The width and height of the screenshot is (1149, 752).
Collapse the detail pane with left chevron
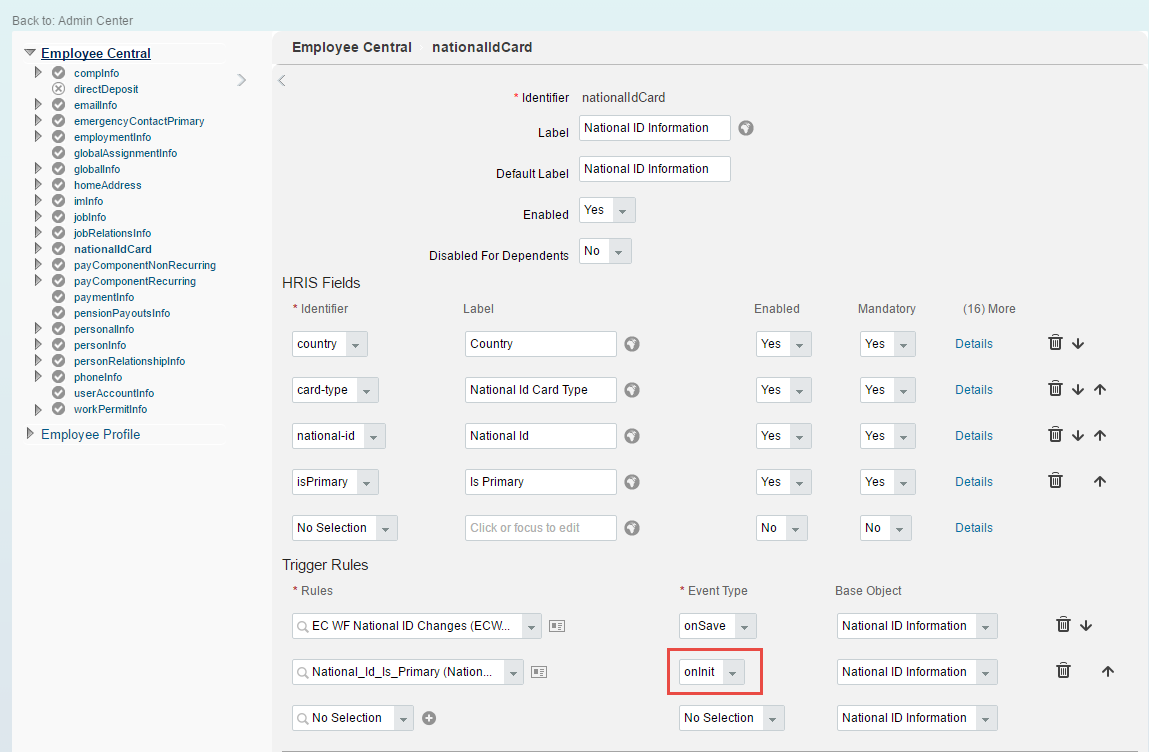point(282,81)
